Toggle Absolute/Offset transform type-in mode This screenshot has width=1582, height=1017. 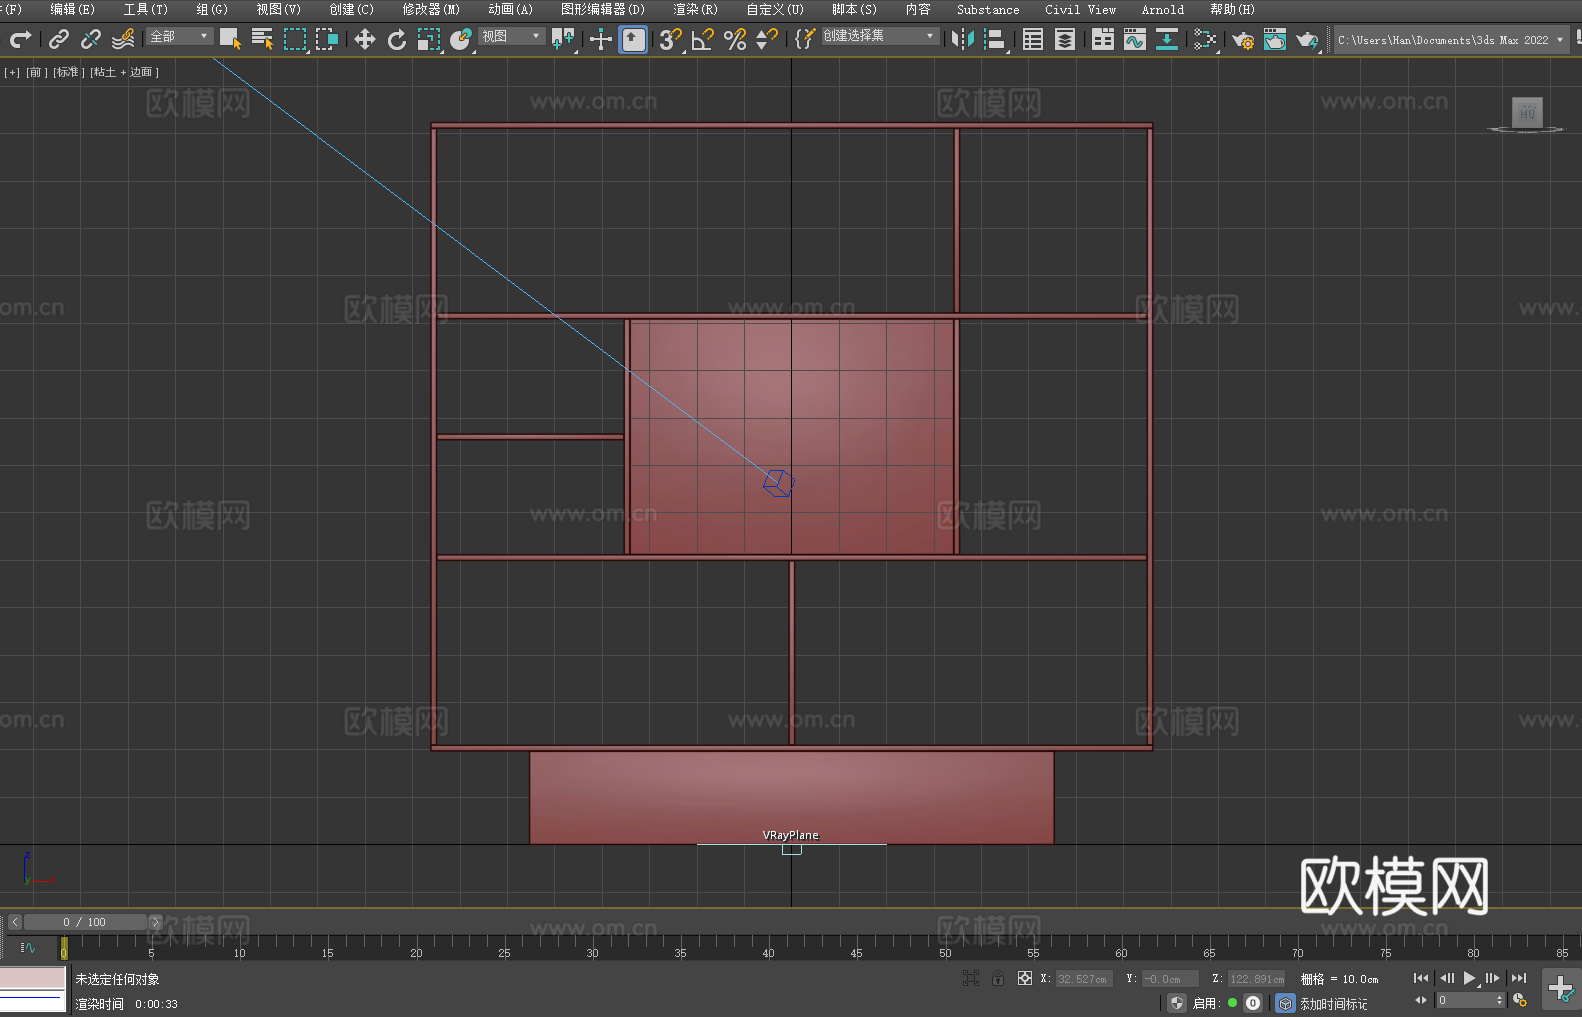coord(1025,978)
